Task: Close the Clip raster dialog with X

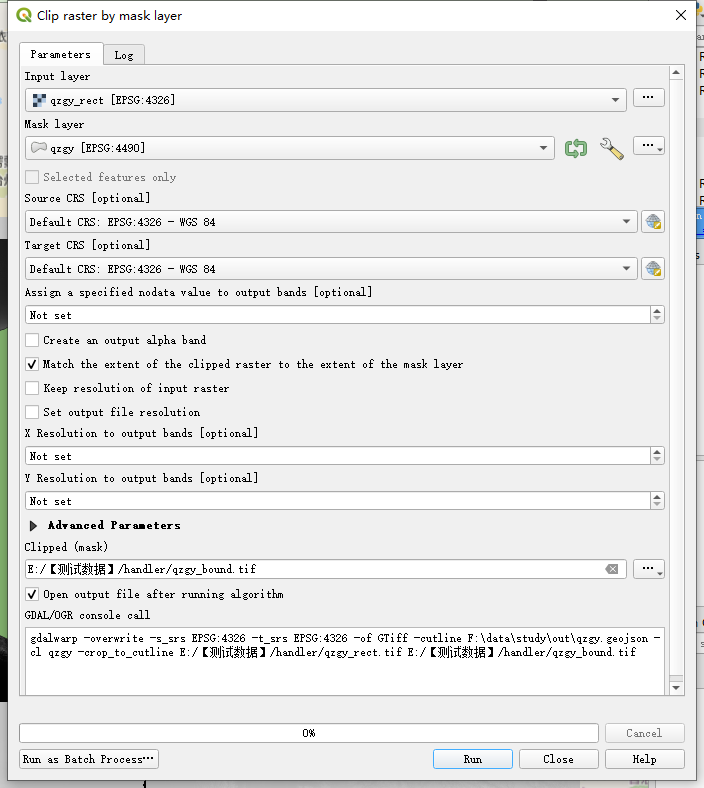Action: coord(680,15)
